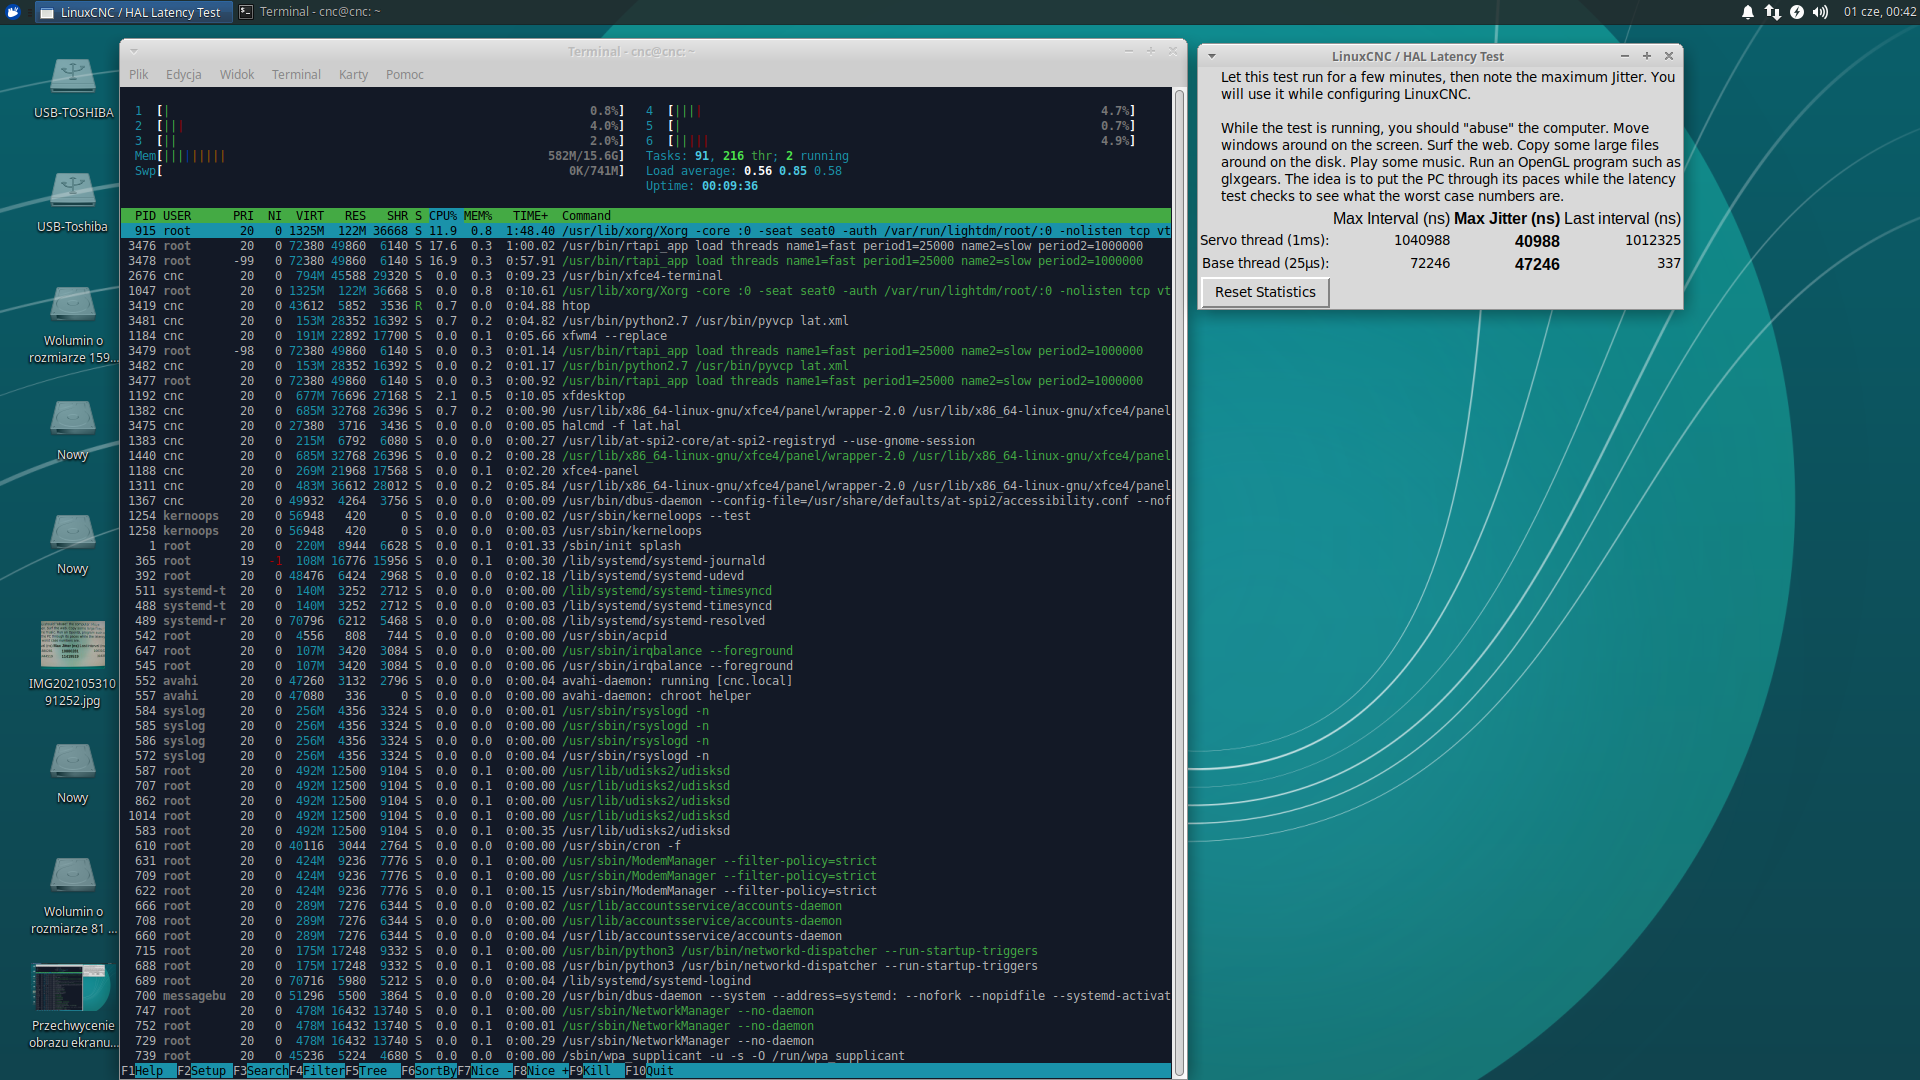Switch to LinuxCNC / HAL Latency Test taskbar button
Image resolution: width=1920 pixels, height=1080 pixels.
point(134,12)
